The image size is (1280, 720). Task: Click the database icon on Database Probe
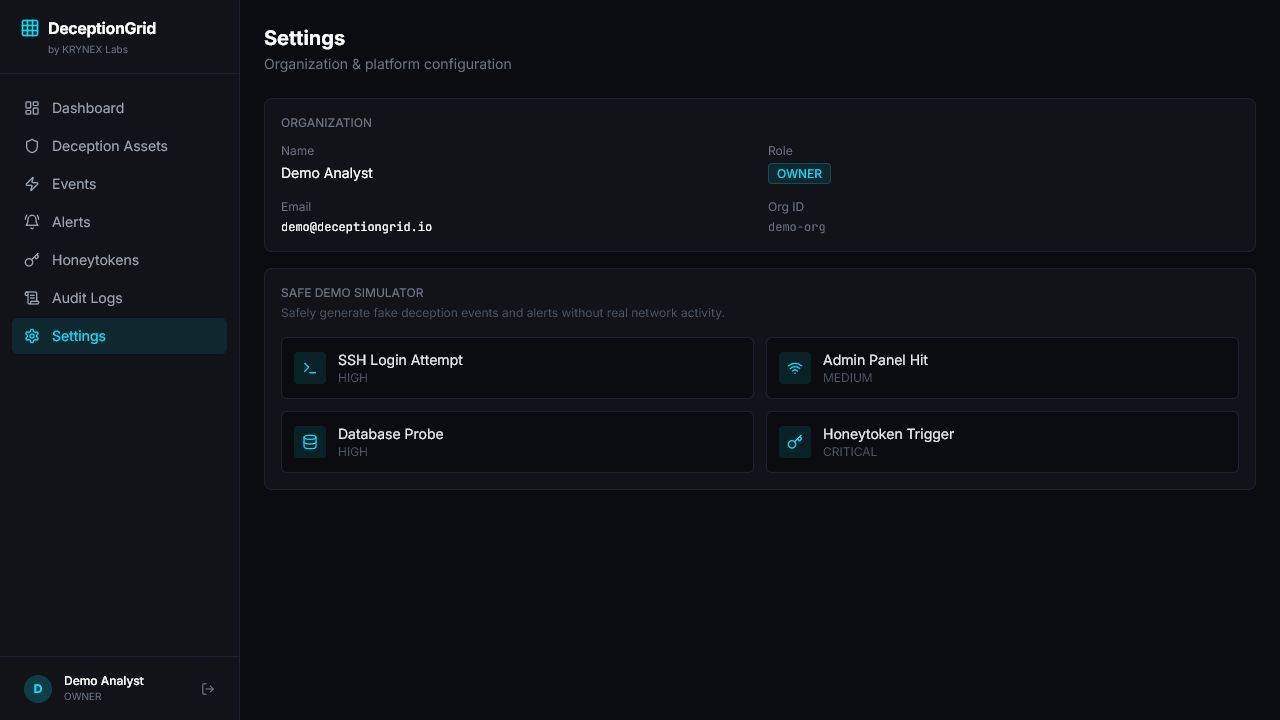coord(310,442)
